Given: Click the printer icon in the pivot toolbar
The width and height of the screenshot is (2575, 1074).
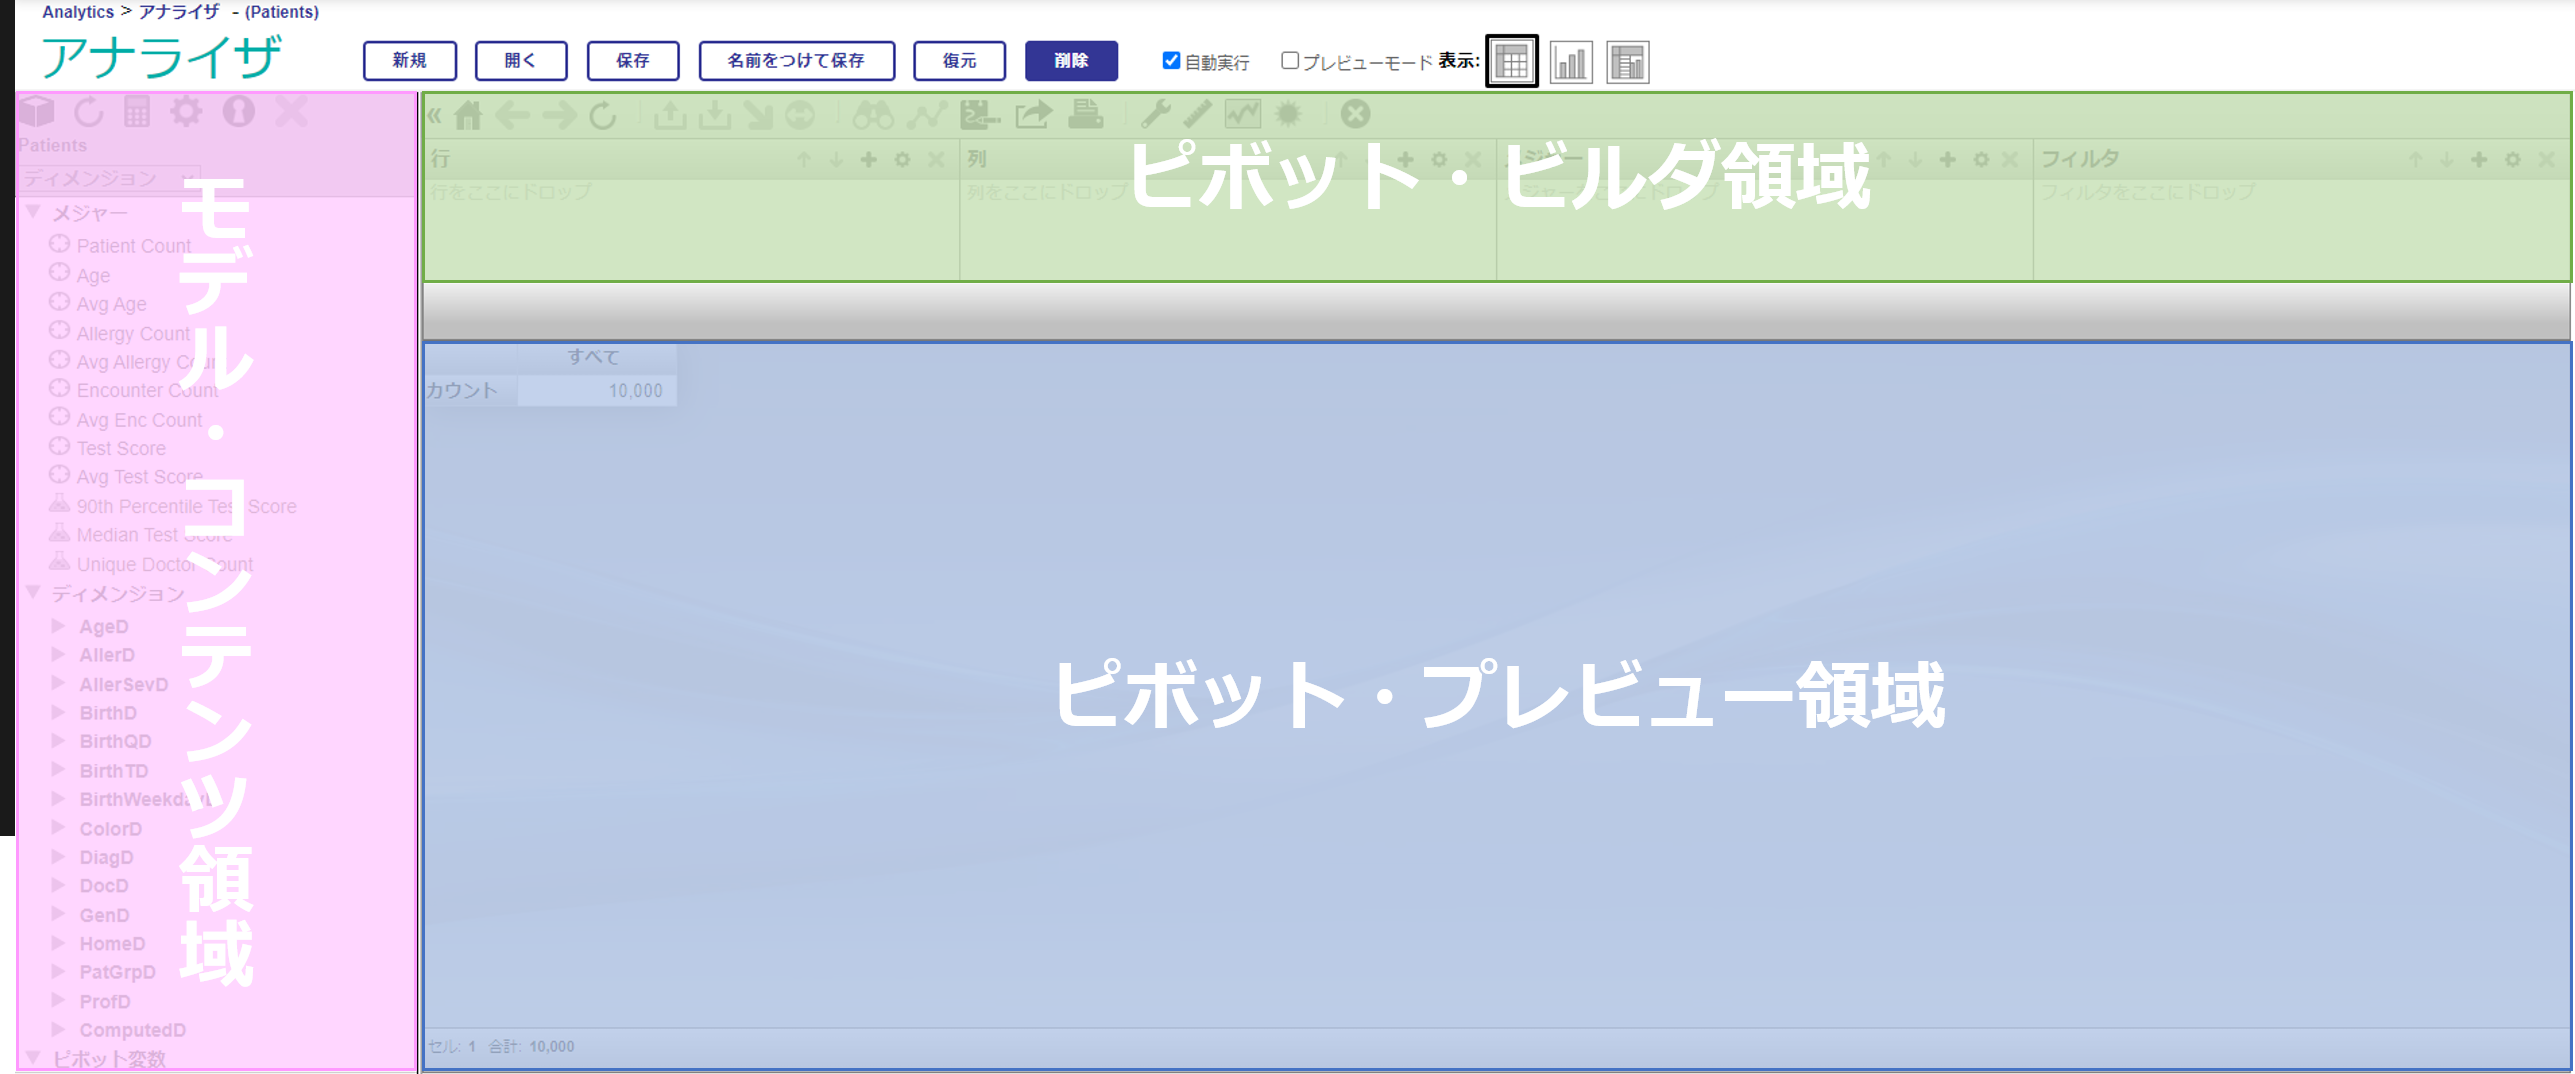Looking at the screenshot, I should pos(1085,115).
